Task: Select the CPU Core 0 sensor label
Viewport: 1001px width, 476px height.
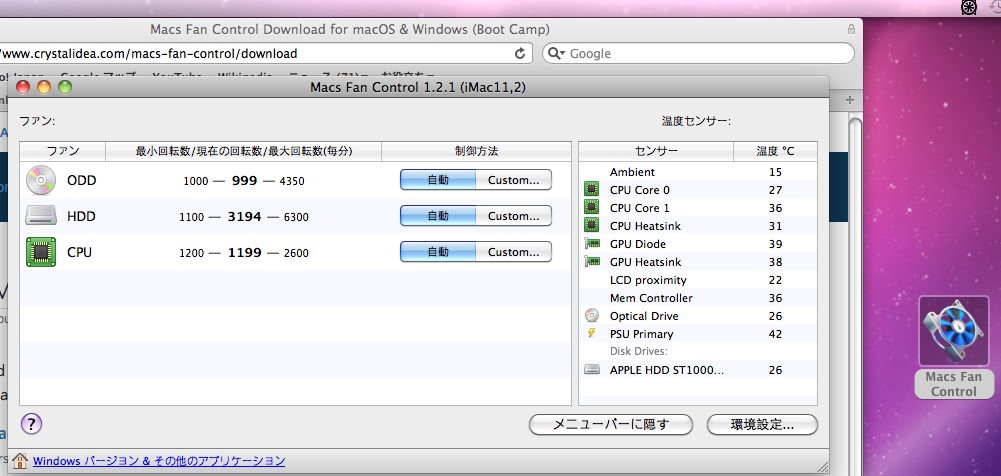Action: [640, 190]
